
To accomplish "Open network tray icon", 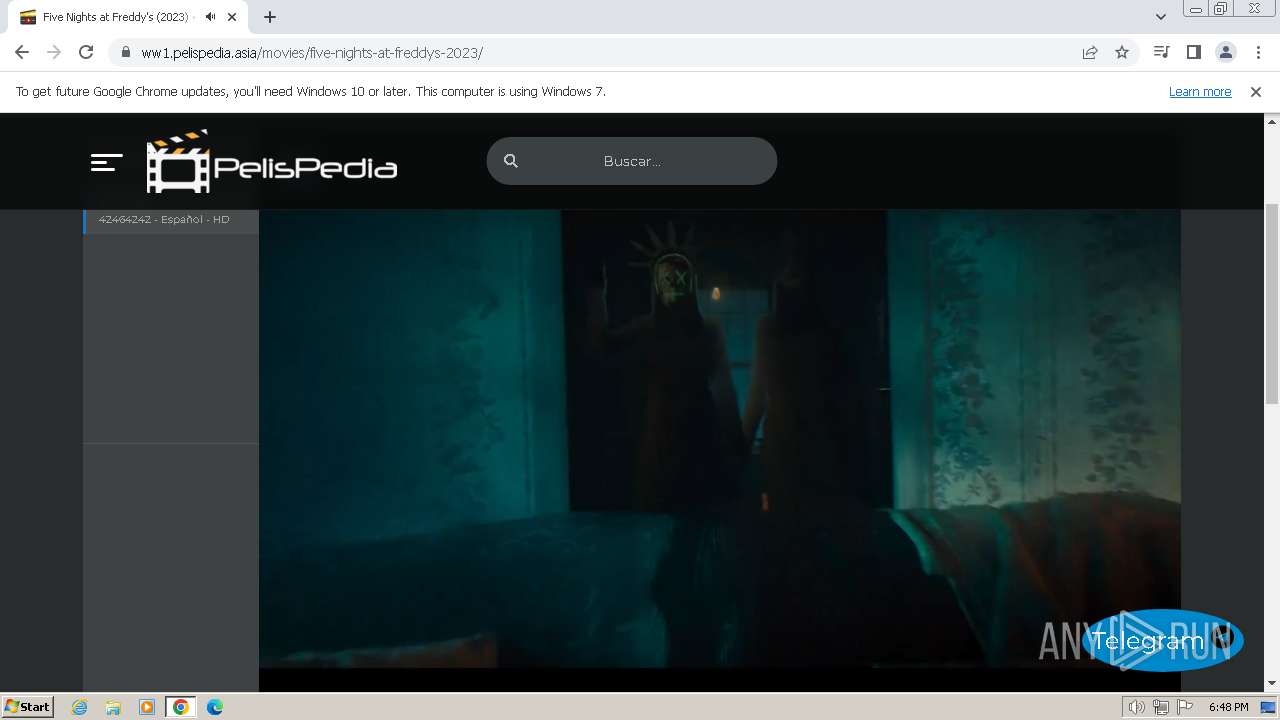I will pyautogui.click(x=1161, y=707).
